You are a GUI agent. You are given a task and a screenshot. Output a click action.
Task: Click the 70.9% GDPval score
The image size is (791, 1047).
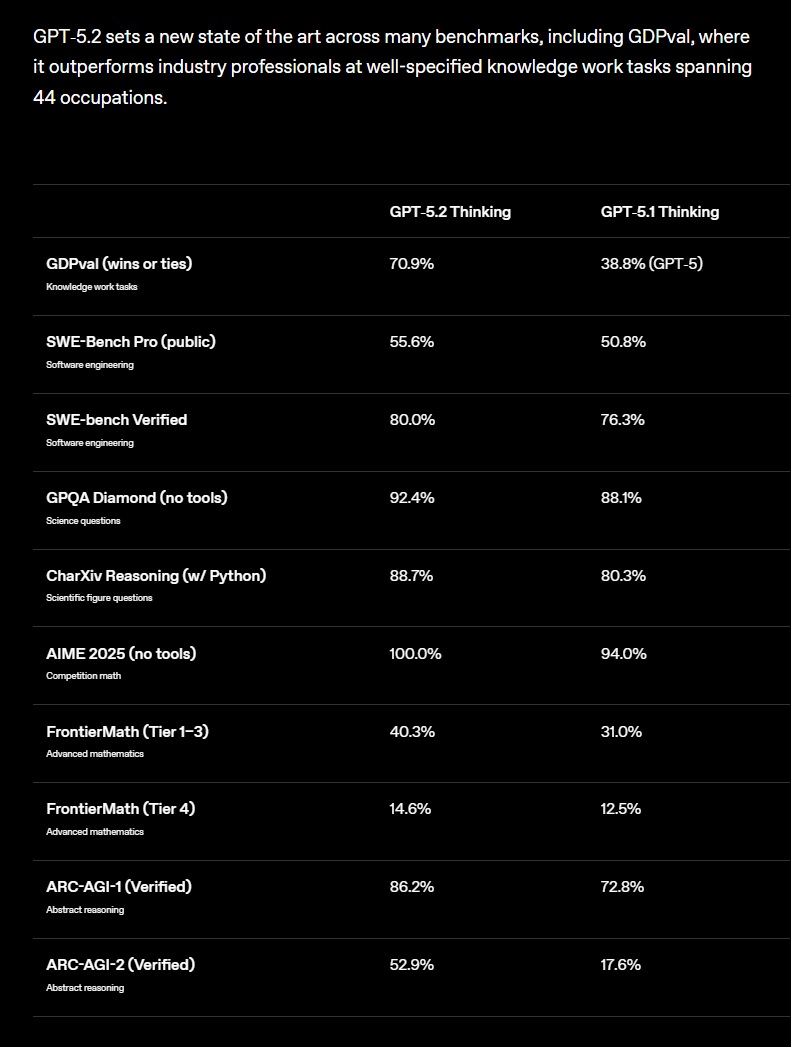[x=411, y=264]
